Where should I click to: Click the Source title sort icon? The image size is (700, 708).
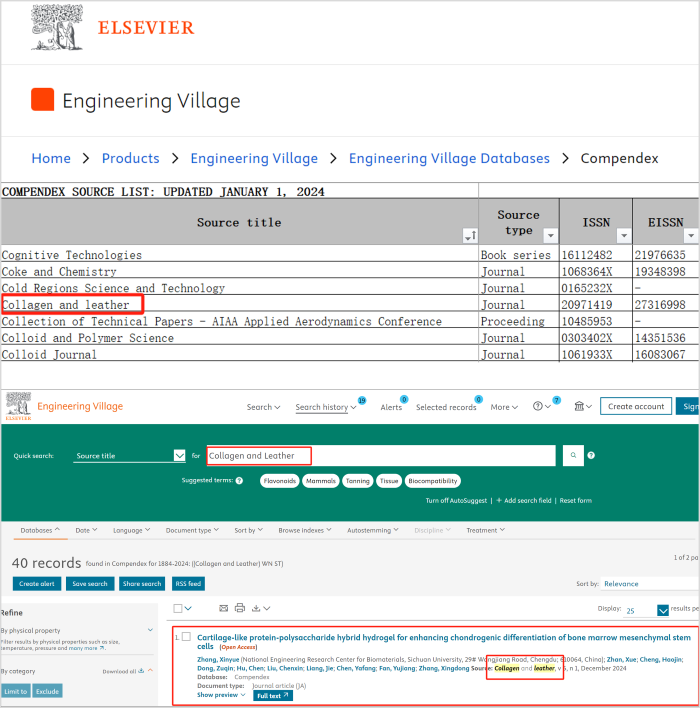tap(470, 235)
